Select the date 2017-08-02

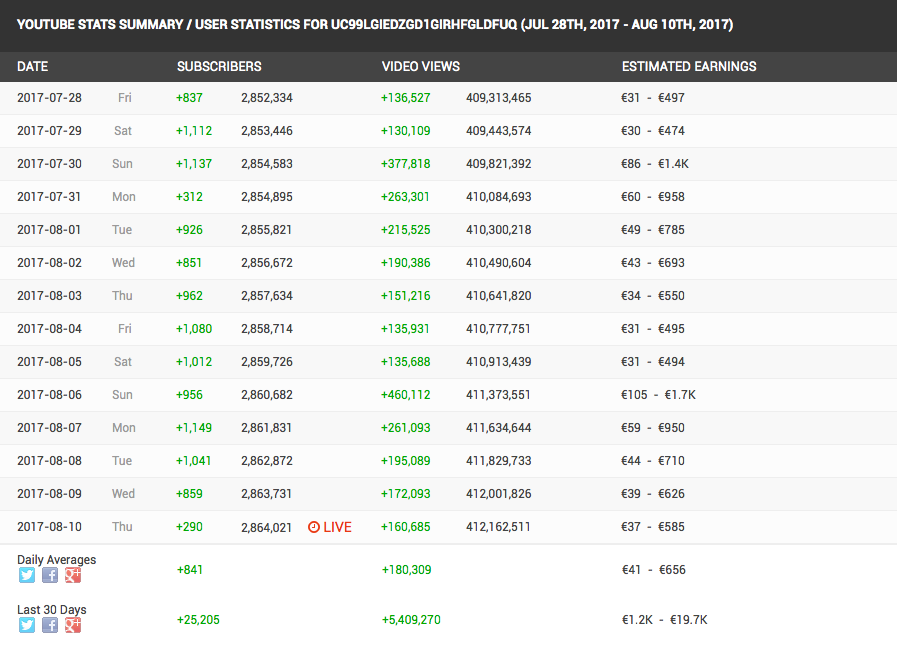click(x=49, y=263)
